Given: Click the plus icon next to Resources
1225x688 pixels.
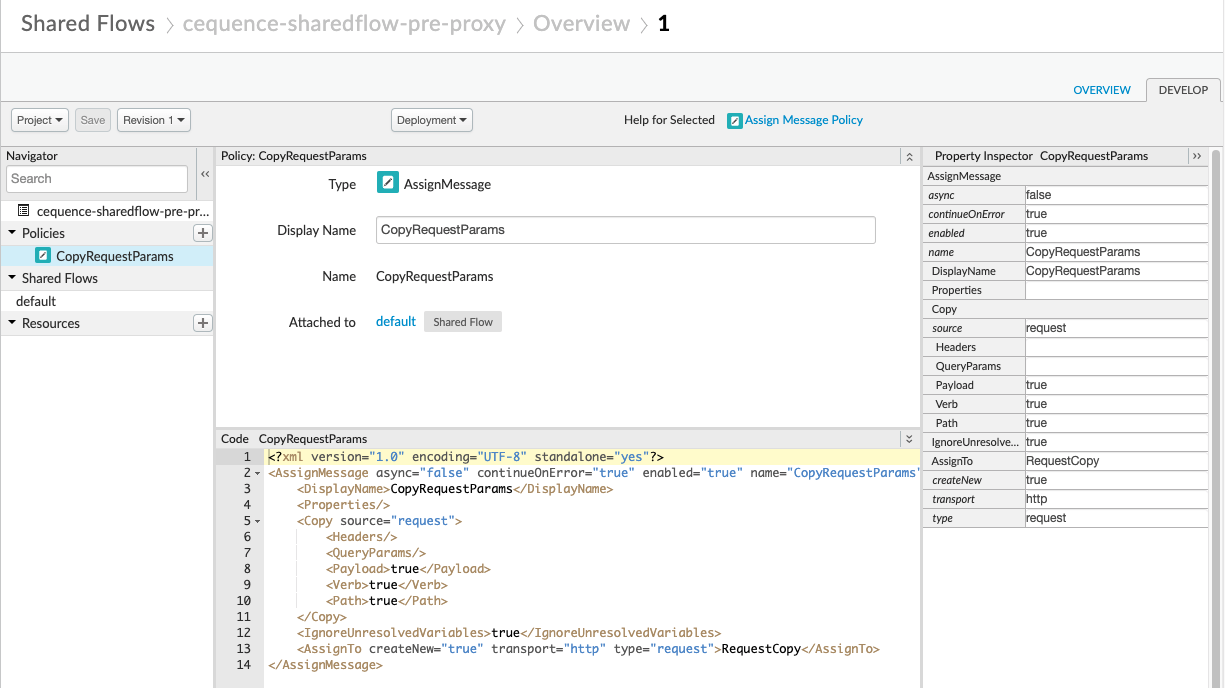Looking at the screenshot, I should tap(203, 322).
